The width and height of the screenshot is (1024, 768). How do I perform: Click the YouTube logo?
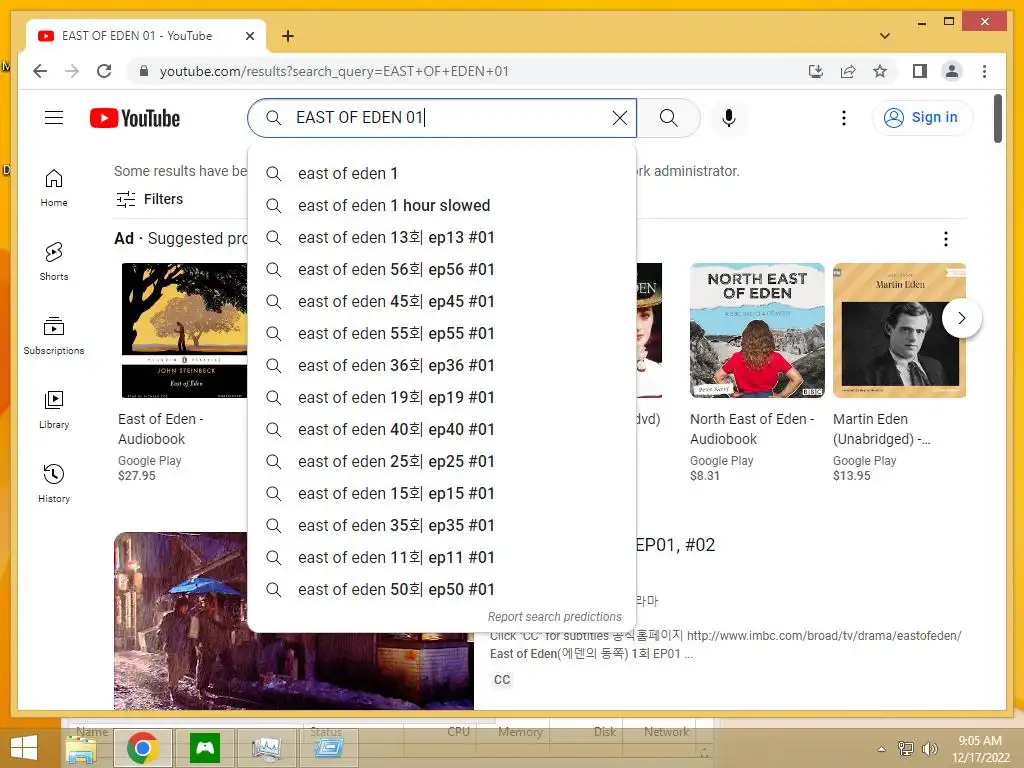point(135,118)
